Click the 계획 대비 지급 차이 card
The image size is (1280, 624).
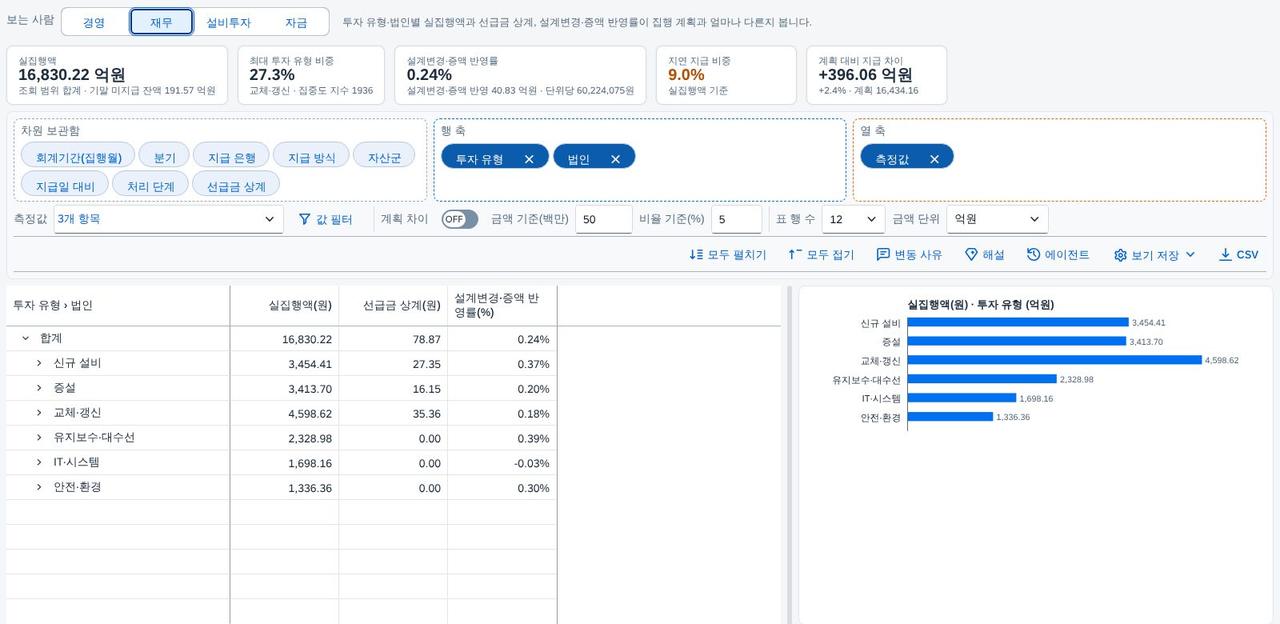[876, 75]
